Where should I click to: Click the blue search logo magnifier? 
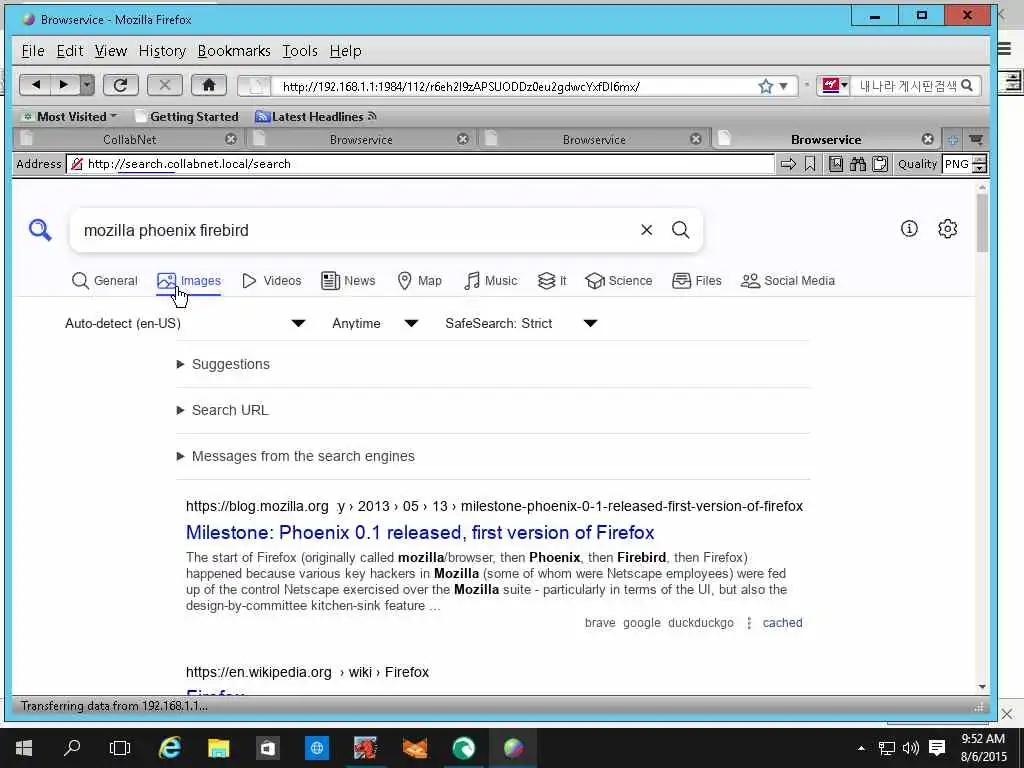(x=40, y=230)
